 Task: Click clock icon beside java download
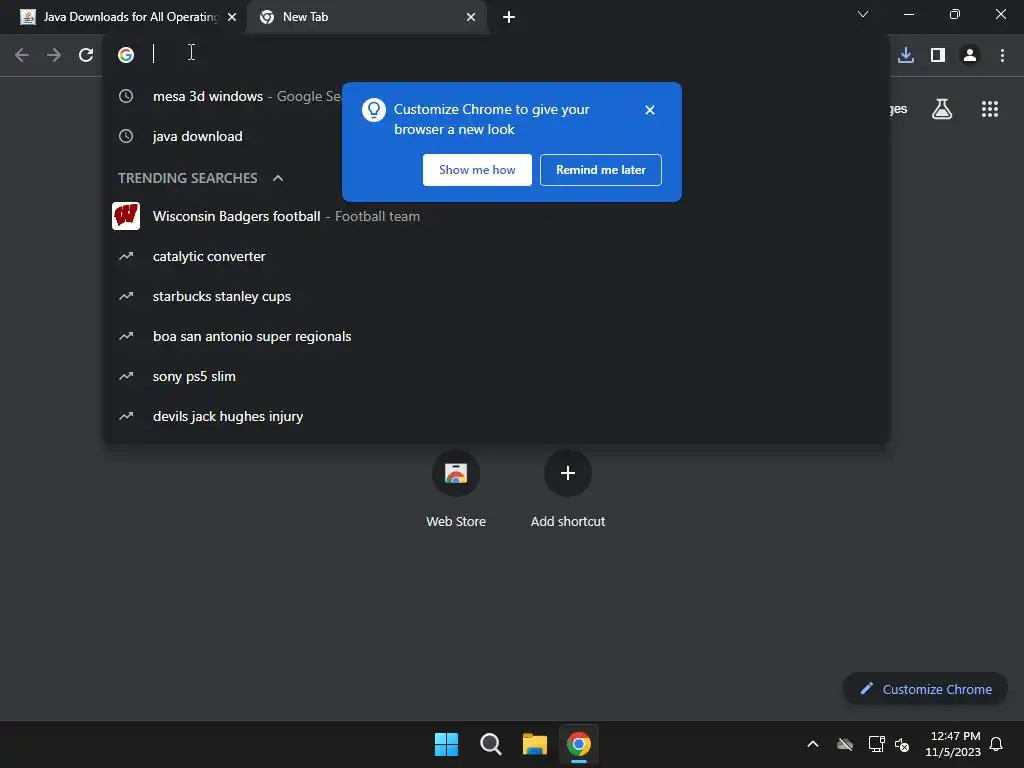click(x=126, y=136)
